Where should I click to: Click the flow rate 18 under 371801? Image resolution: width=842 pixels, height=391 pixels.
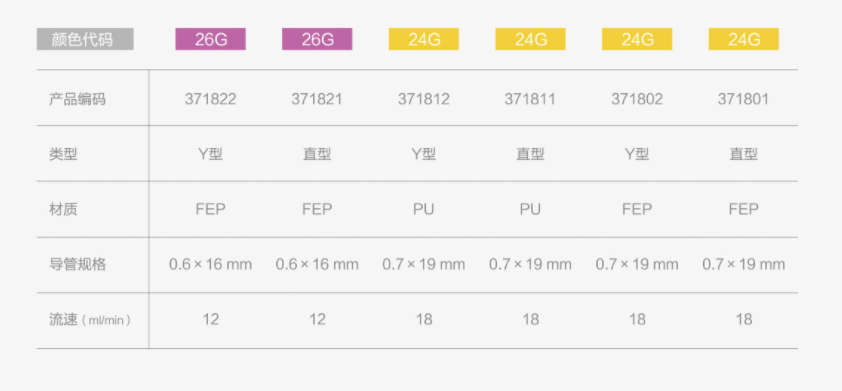pyautogui.click(x=744, y=320)
